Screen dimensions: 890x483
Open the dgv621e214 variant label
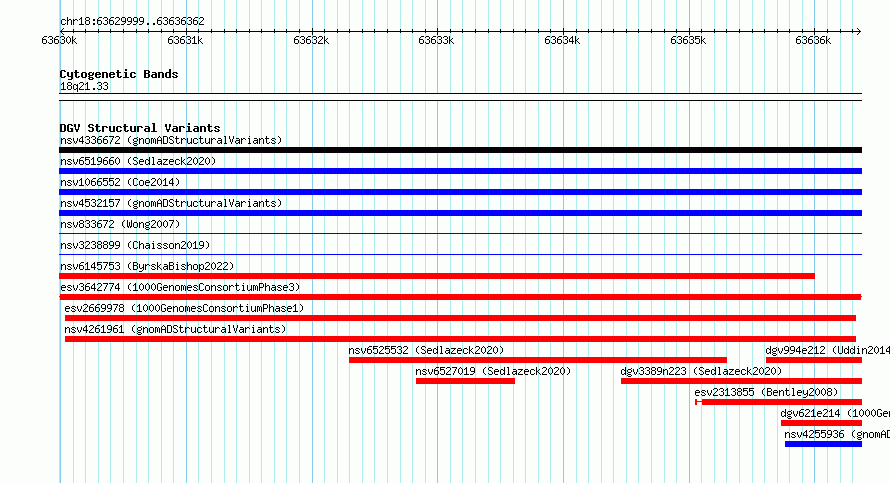point(835,413)
